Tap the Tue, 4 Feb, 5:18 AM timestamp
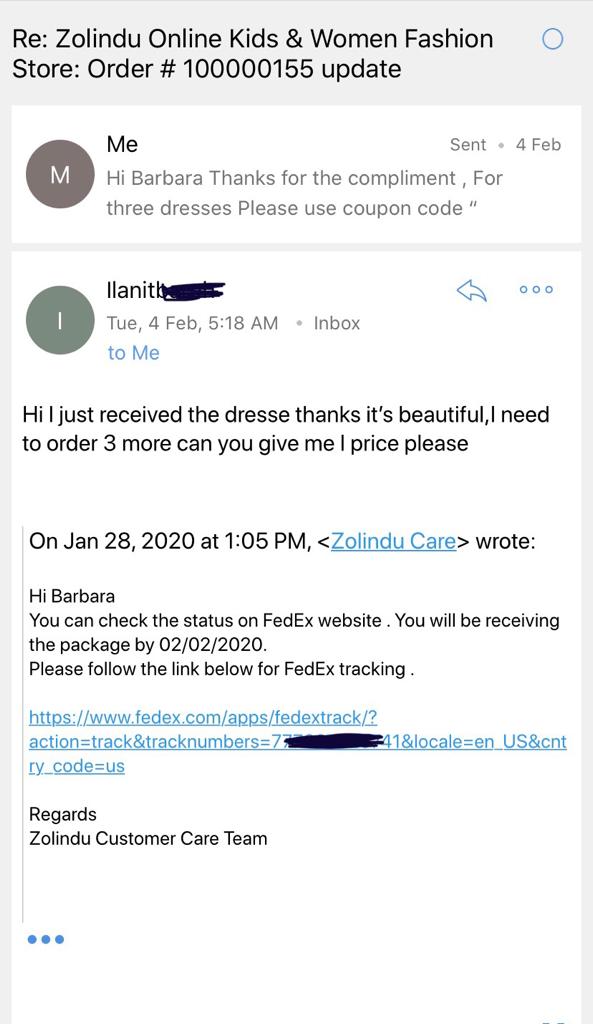Screen dimensions: 593x1024 coord(192,323)
